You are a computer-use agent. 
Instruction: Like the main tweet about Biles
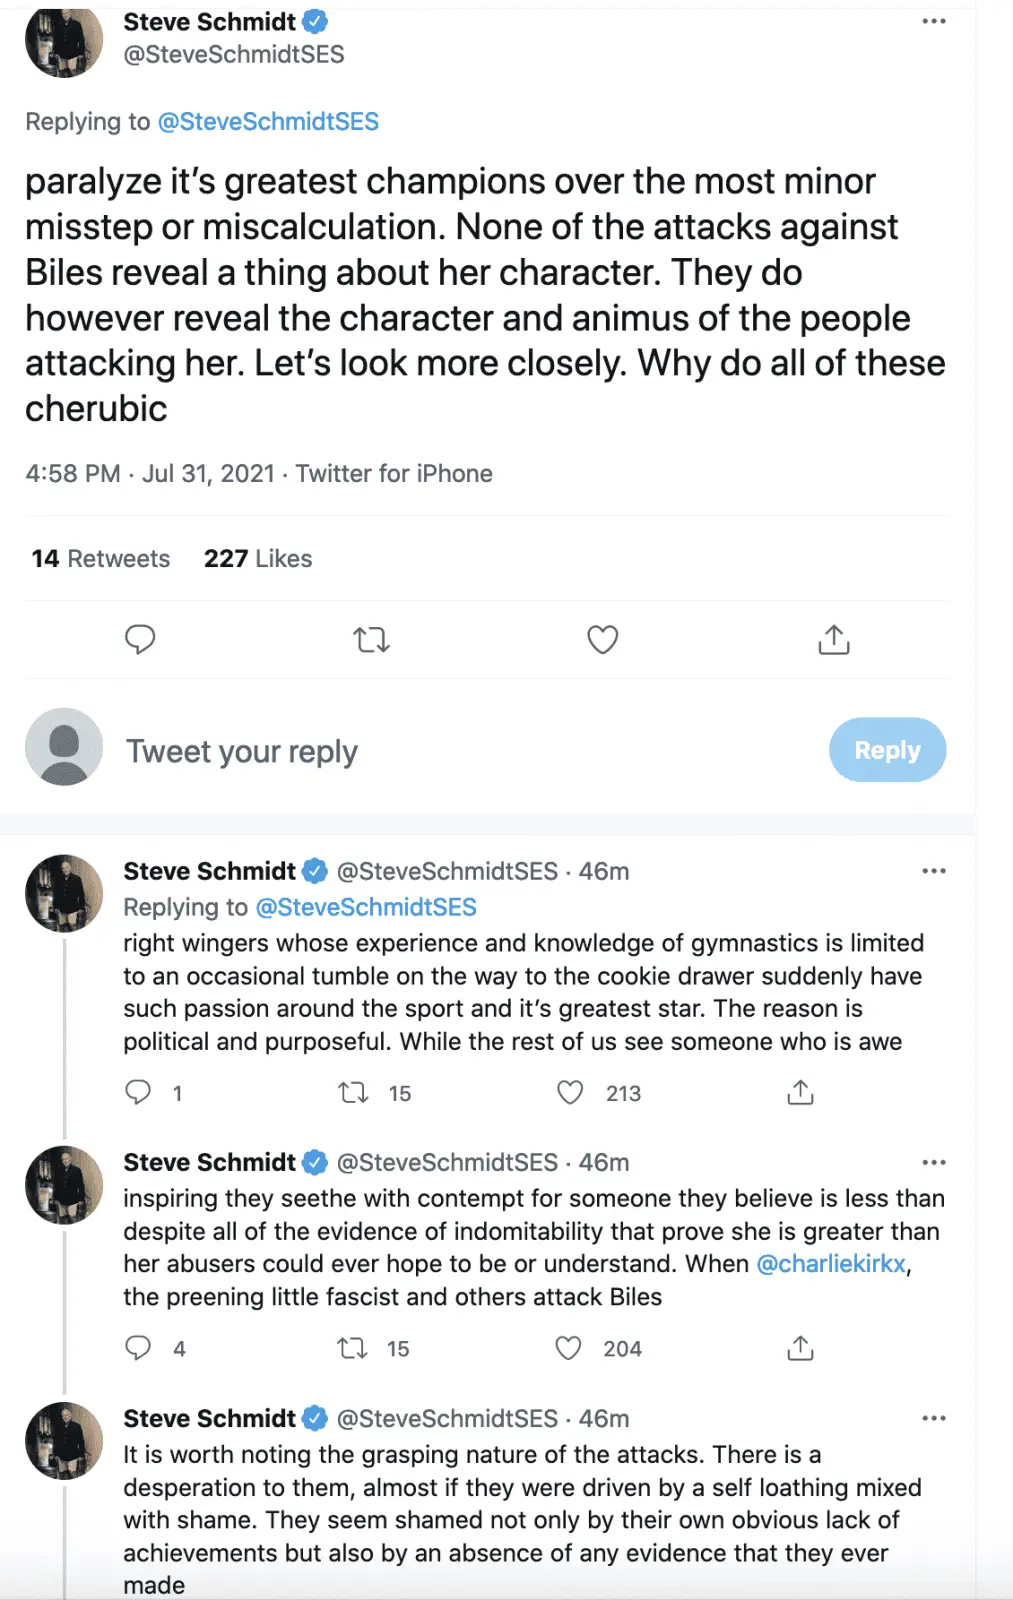click(602, 639)
